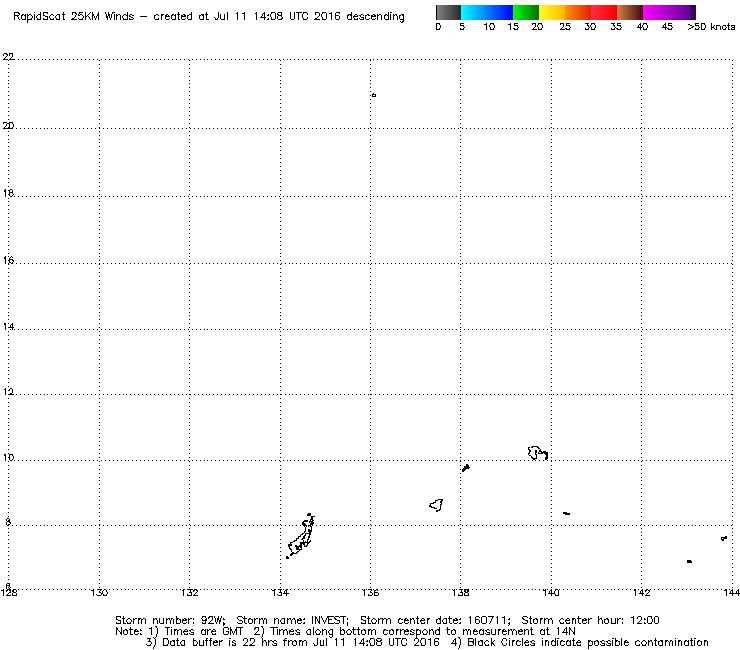Click the gray 0-5 knots color band

pos(448,12)
